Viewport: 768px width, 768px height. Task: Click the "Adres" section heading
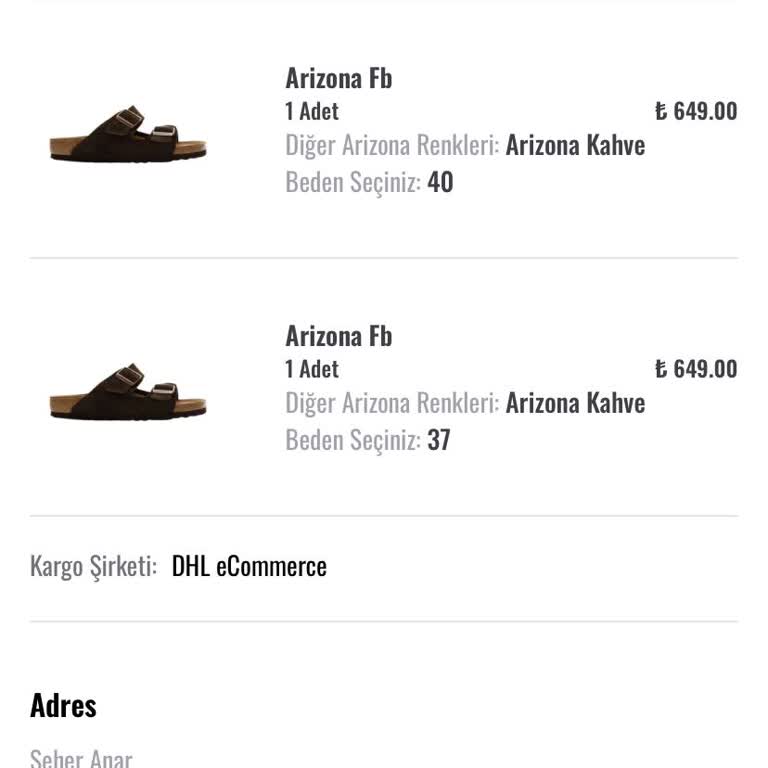[x=63, y=706]
